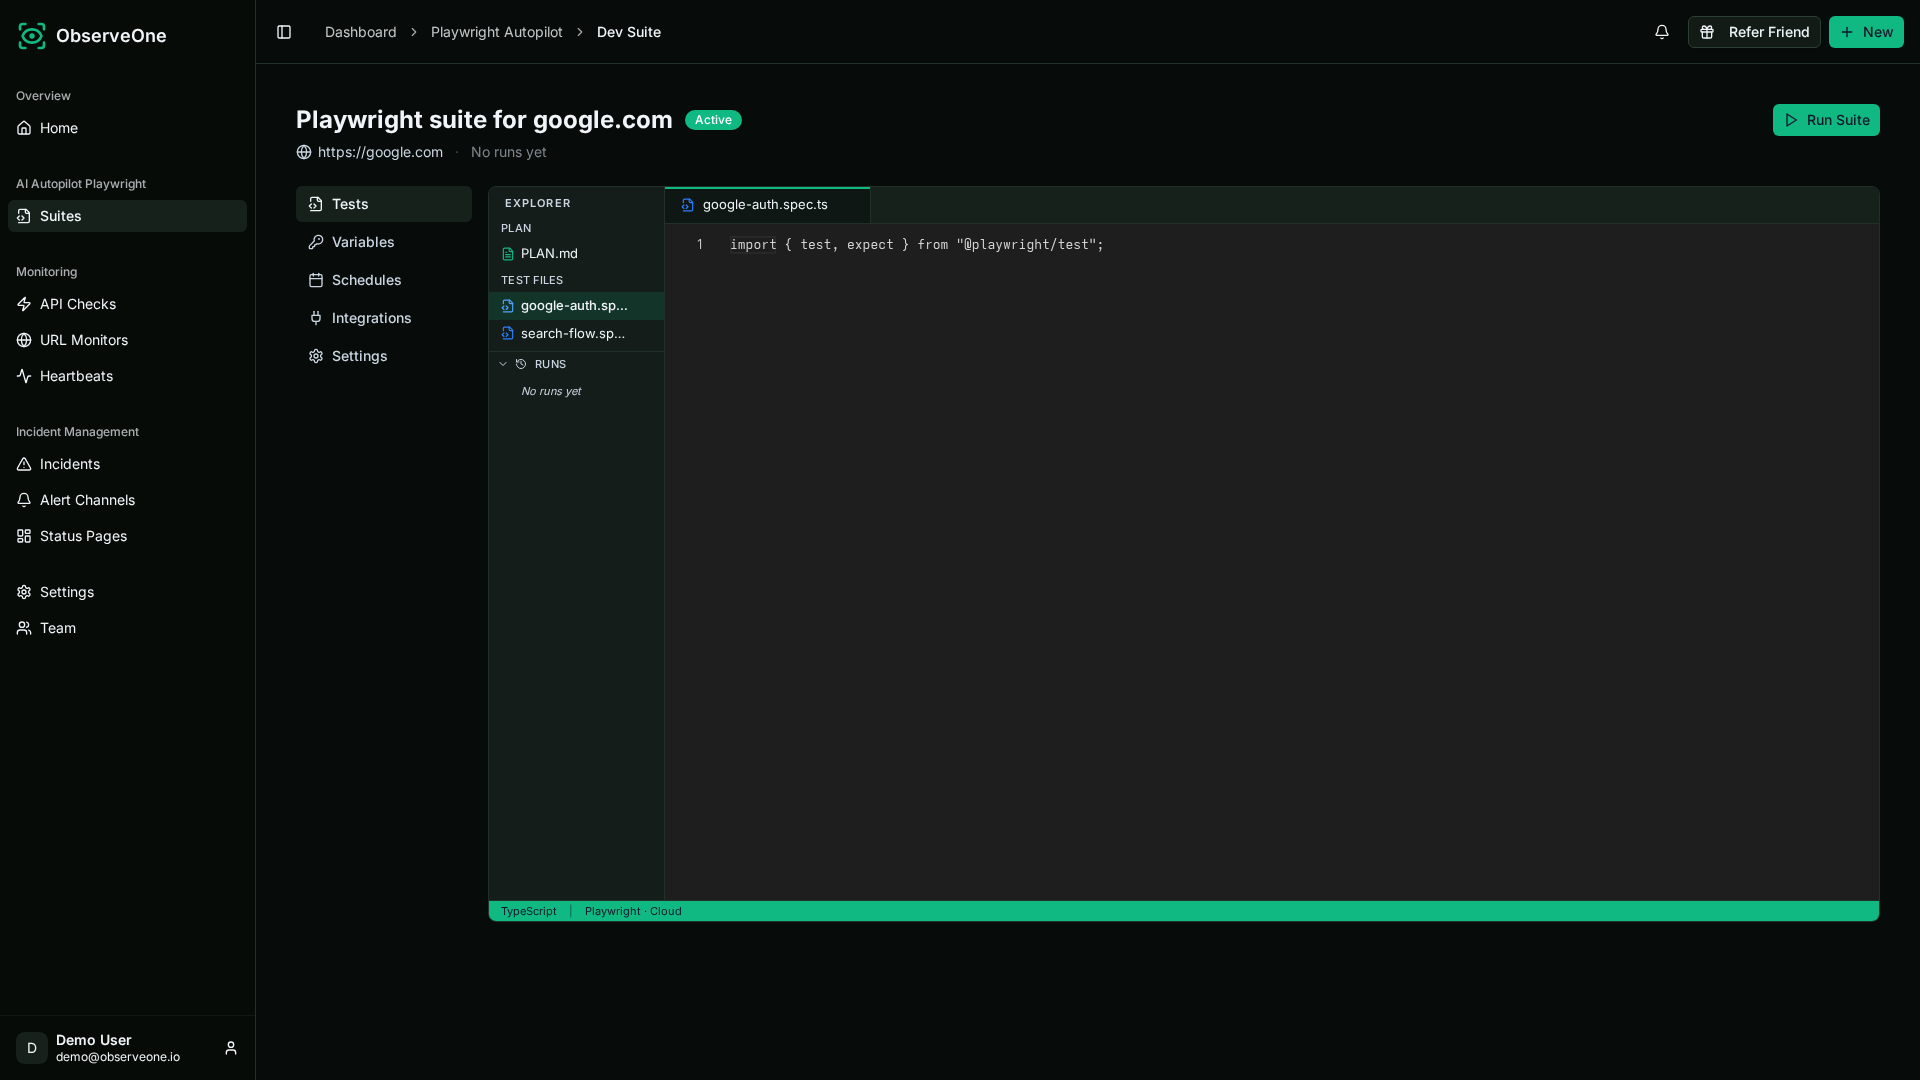1920x1080 pixels.
Task: Collapse the RUNS section chevron
Action: click(503, 364)
